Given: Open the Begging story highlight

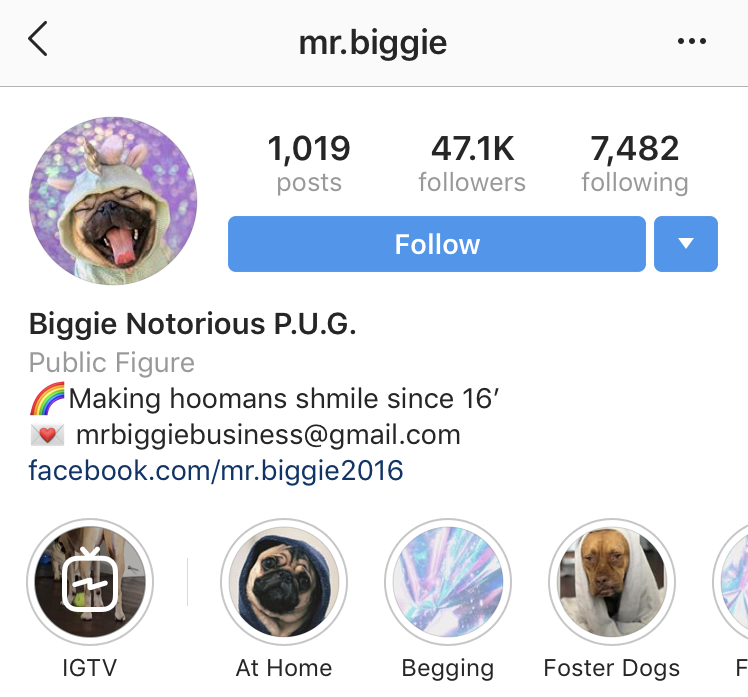Looking at the screenshot, I should pos(447,582).
